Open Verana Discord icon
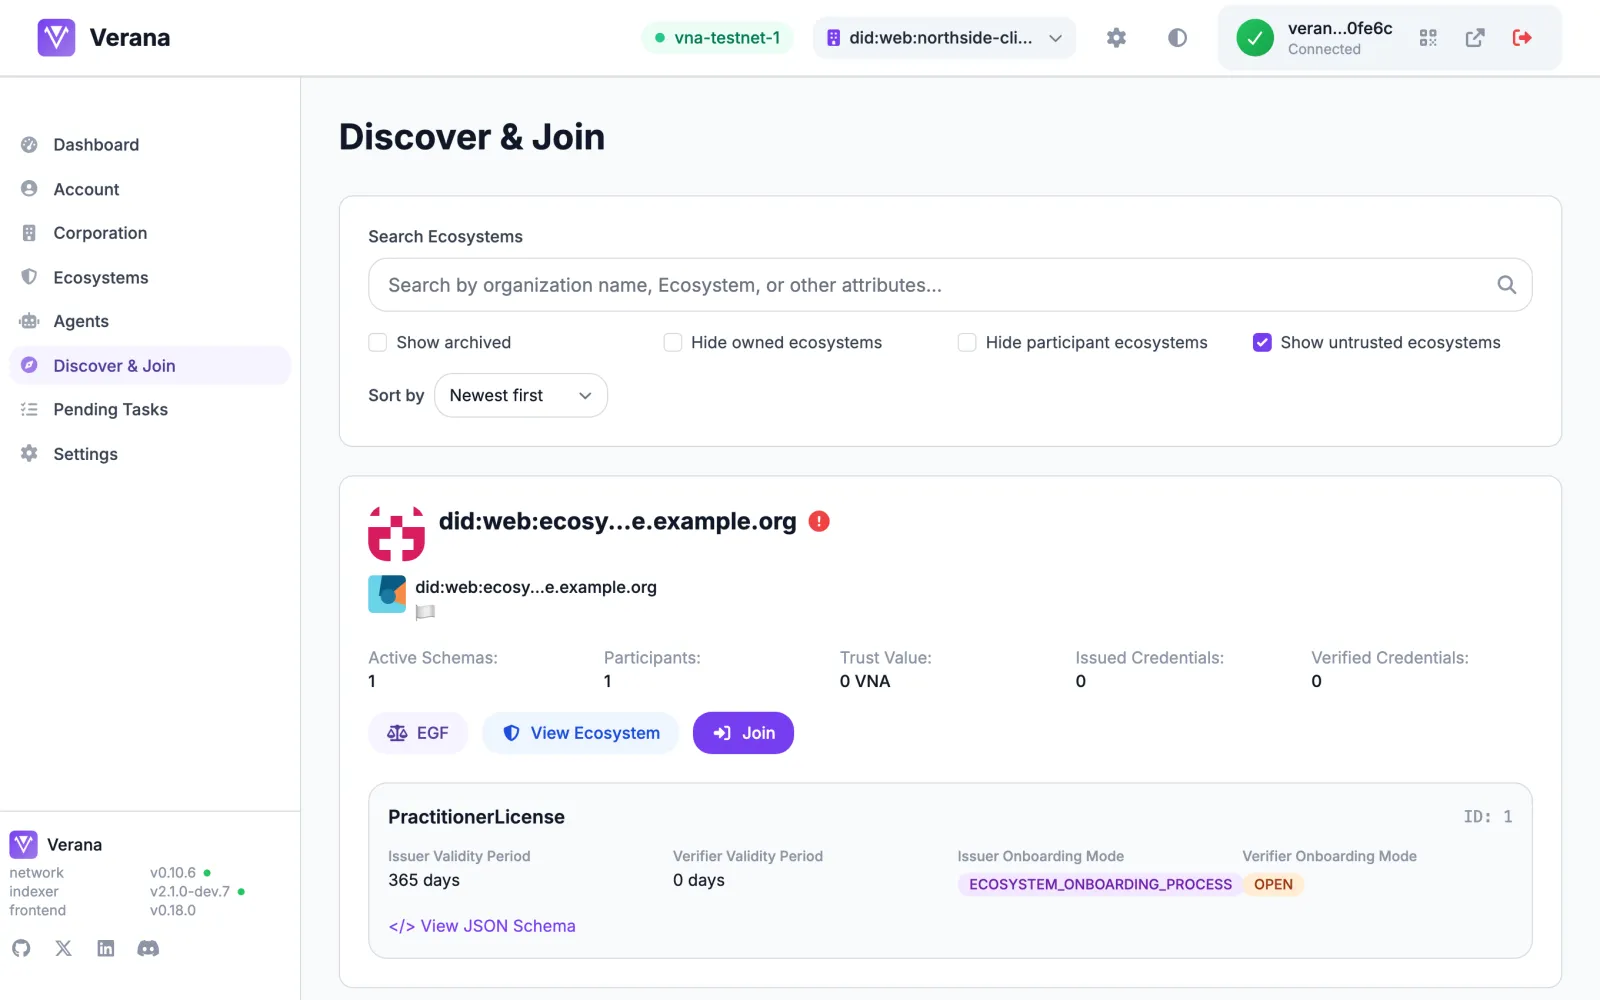The image size is (1600, 1000). coord(148,948)
